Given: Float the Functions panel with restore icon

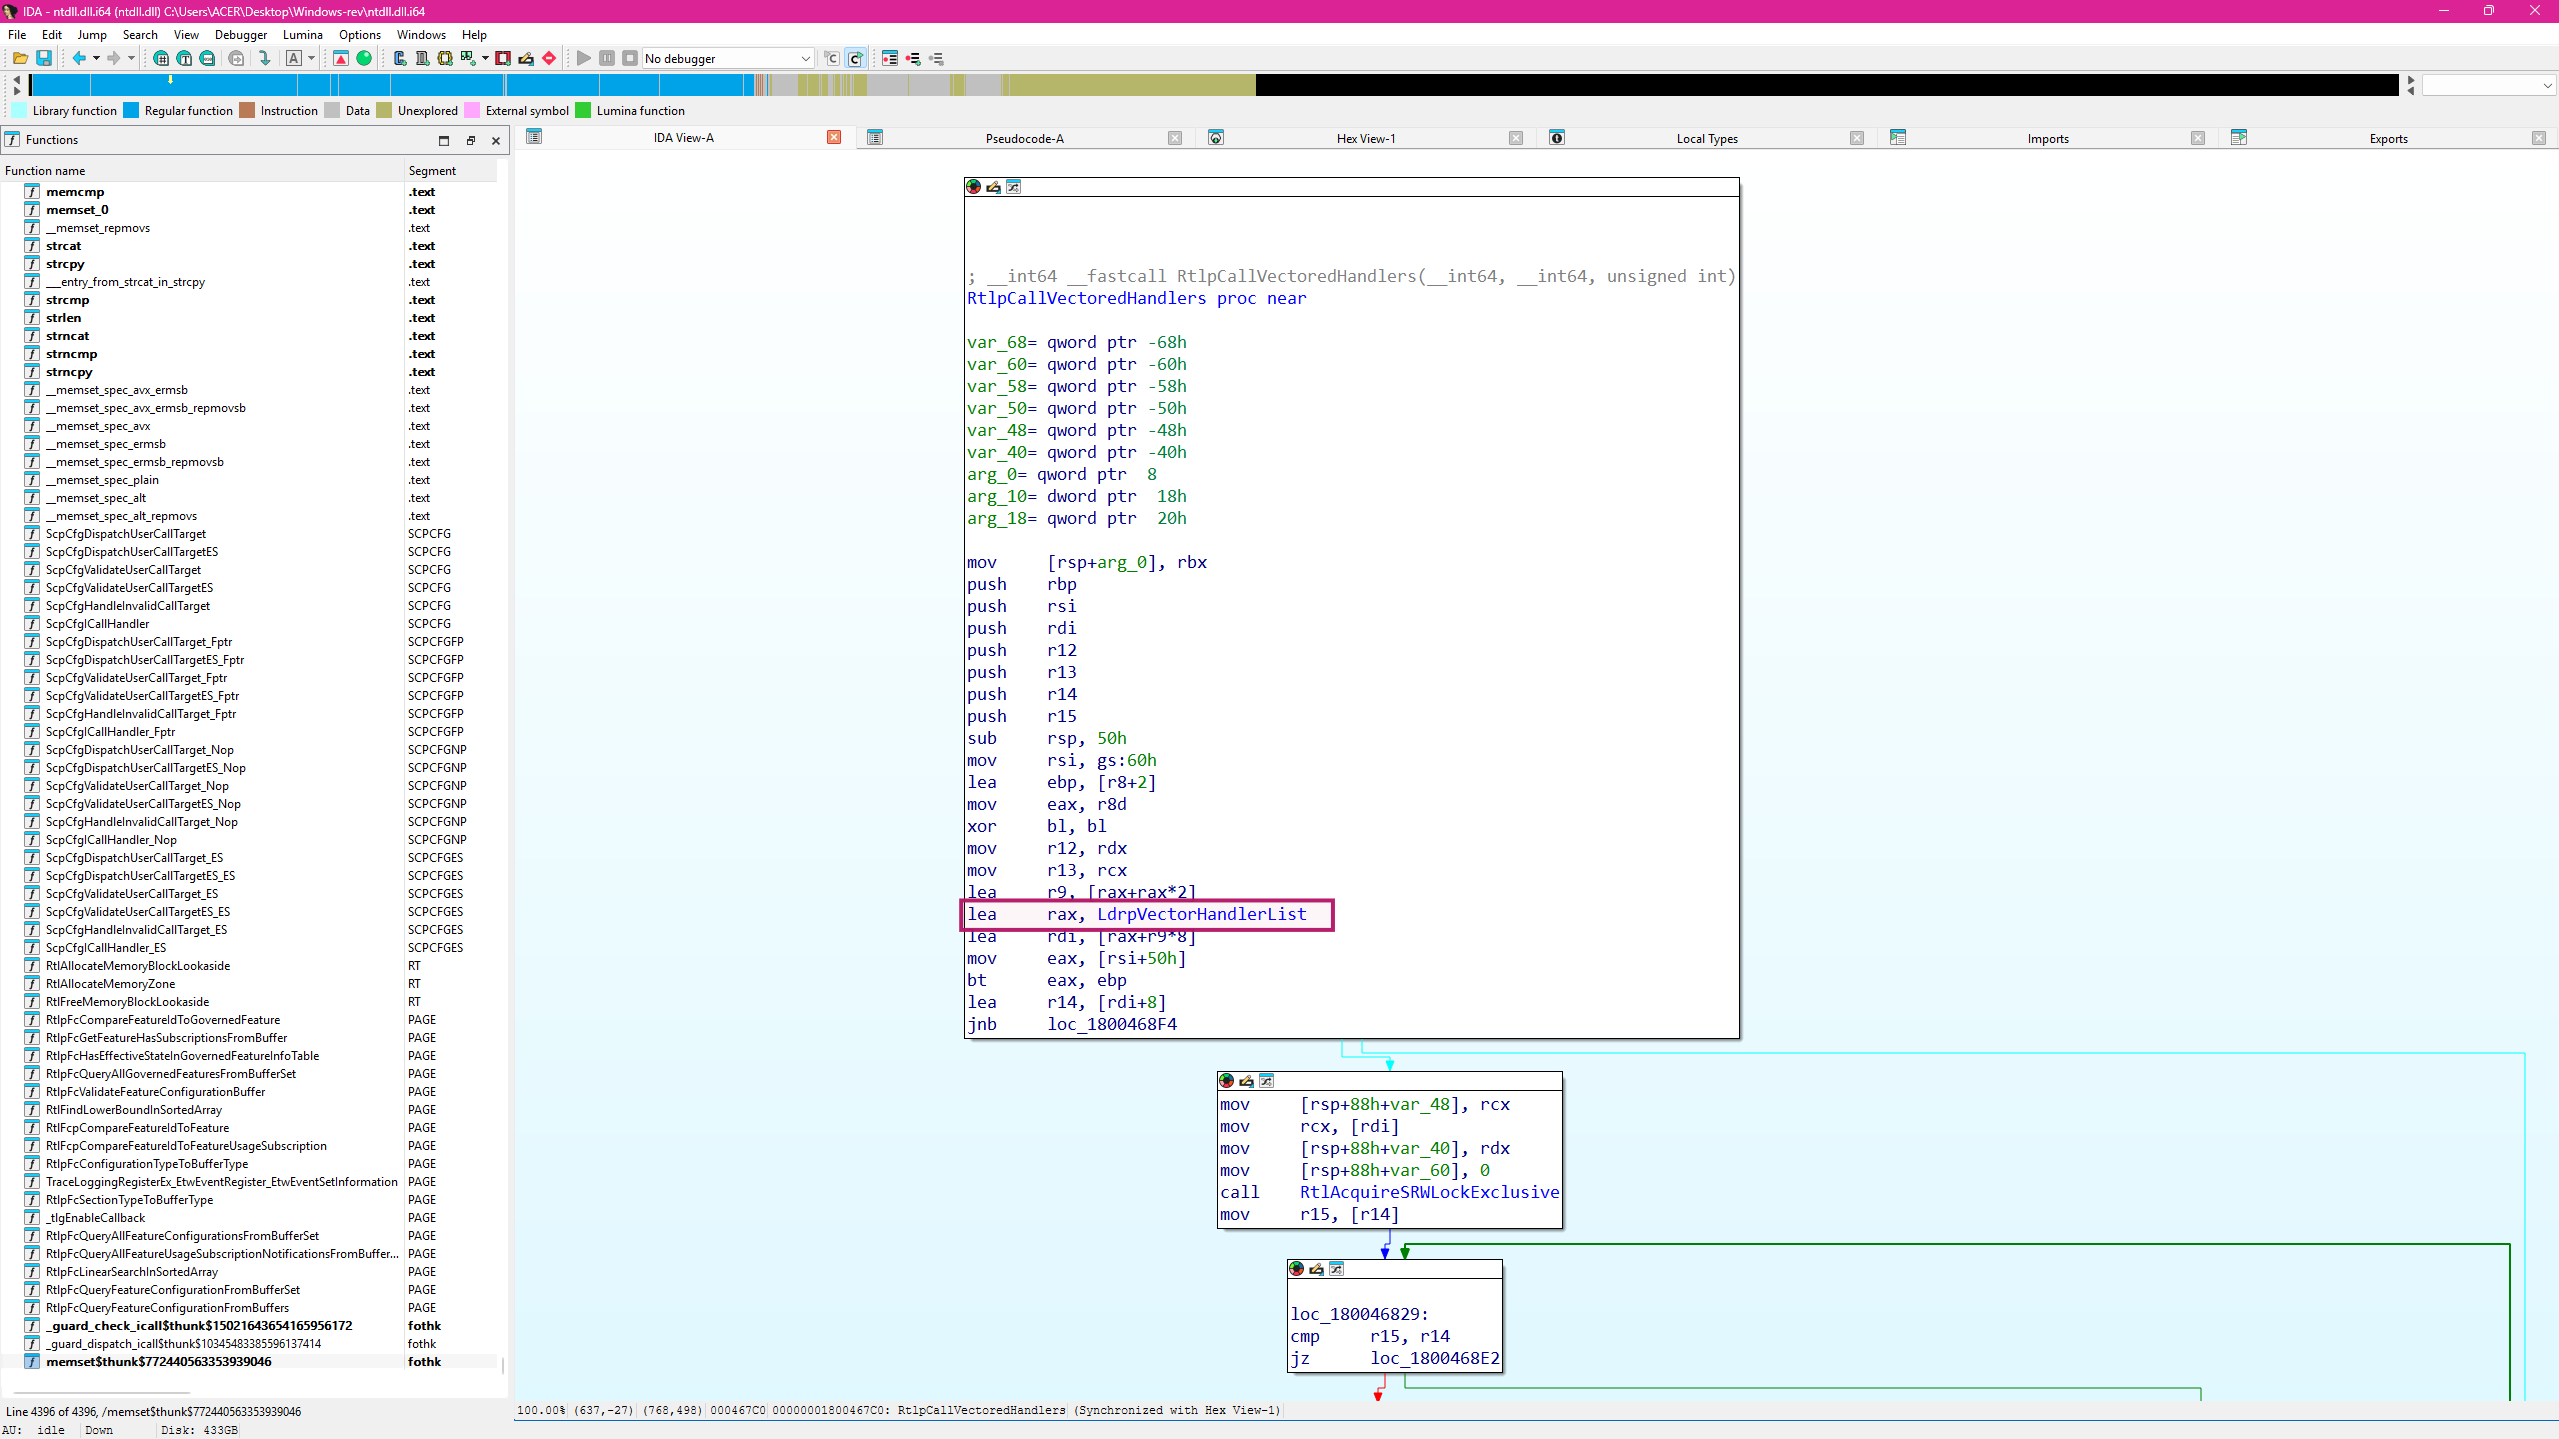Looking at the screenshot, I should [470, 141].
